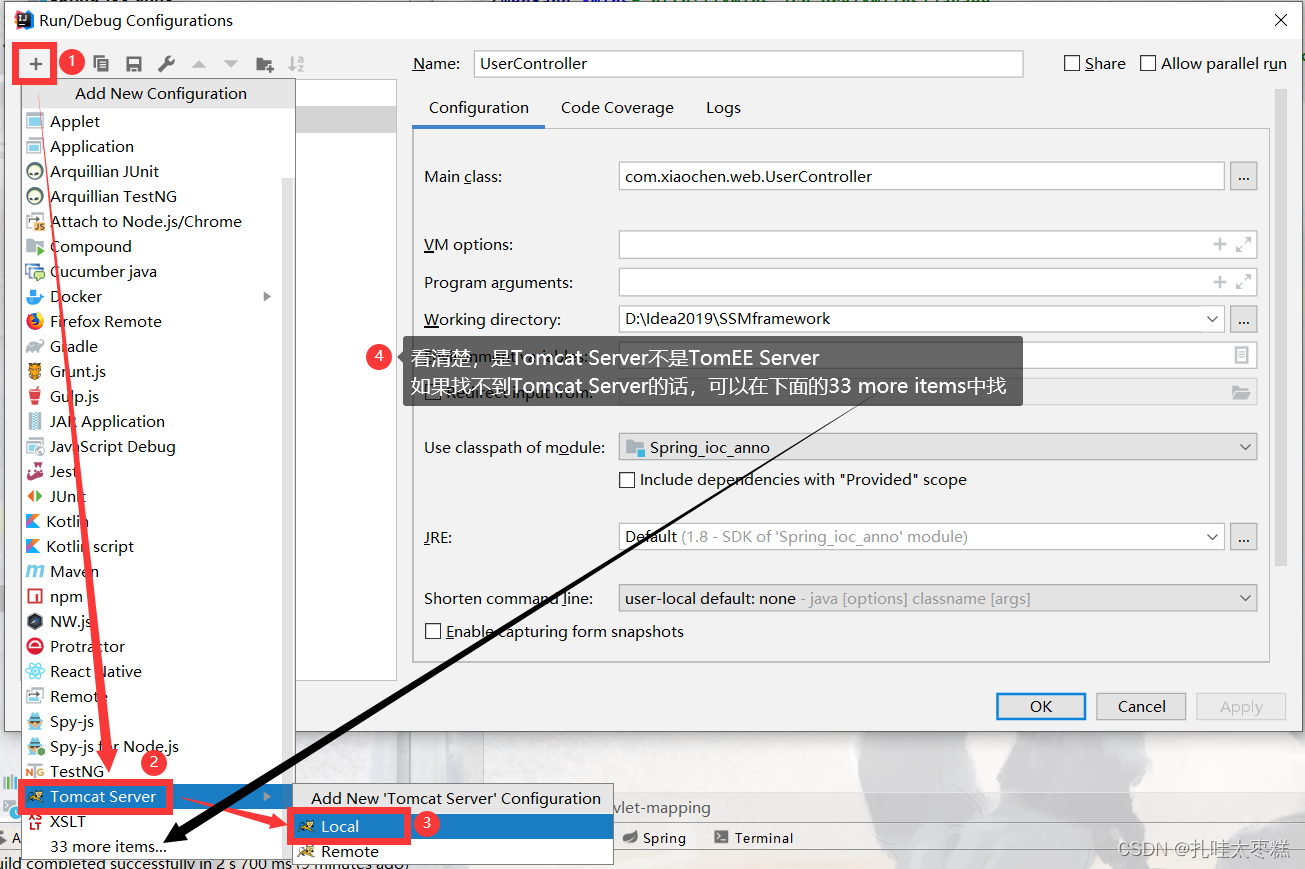Click the Name input field
Viewport: 1305px width, 869px height.
click(x=748, y=63)
